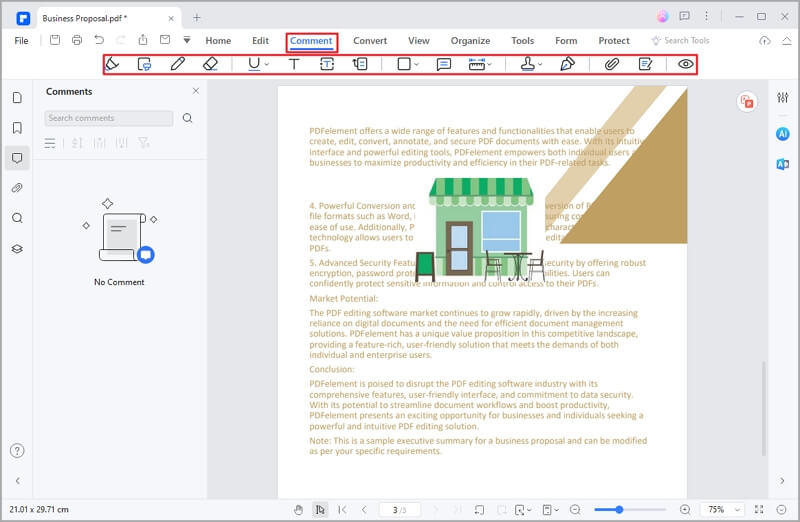Open the Help question mark icon

(17, 451)
